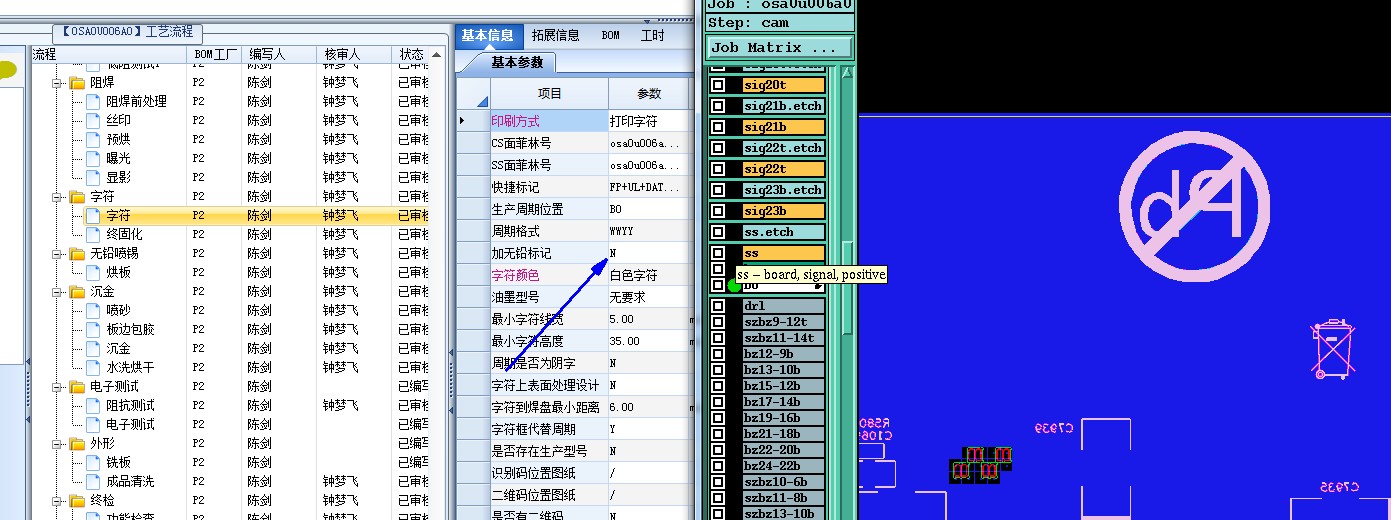Screen dimensions: 1391x520
Task: Click the document icon beside 水洗烘干
Action: (93, 368)
